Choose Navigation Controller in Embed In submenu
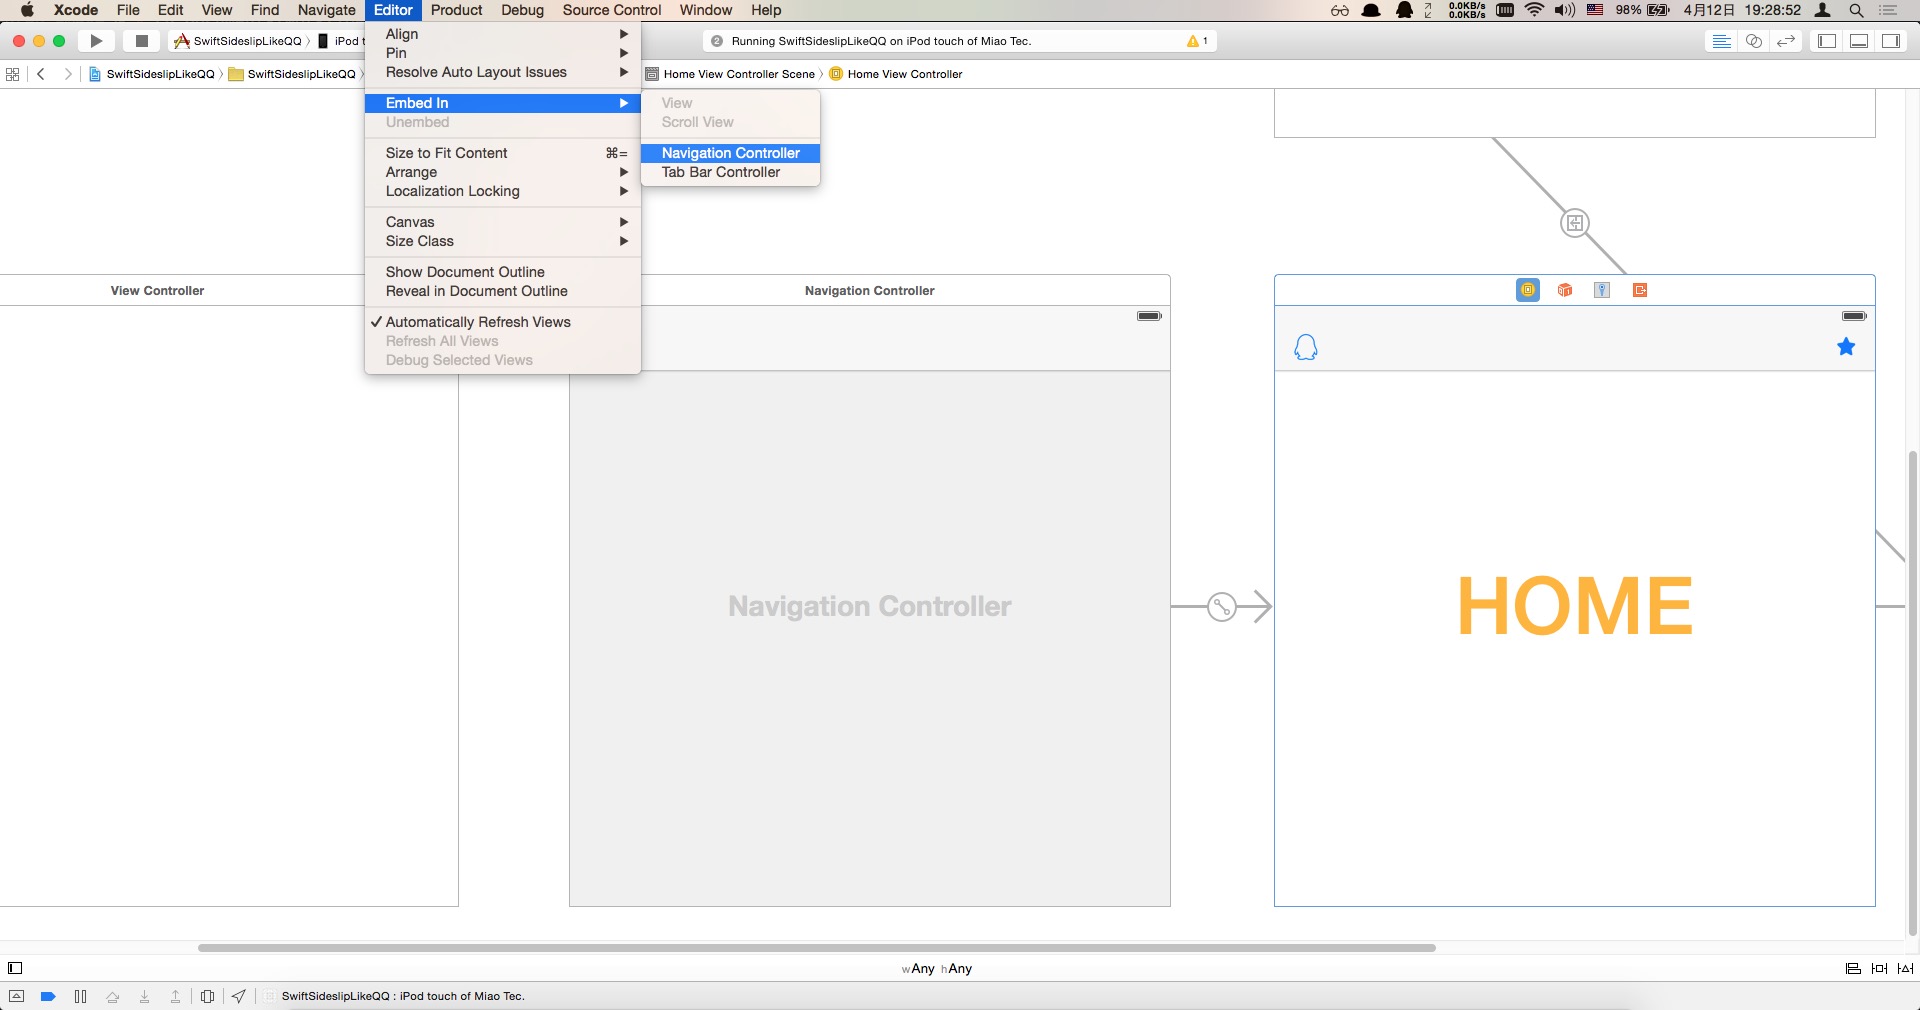 (x=730, y=153)
